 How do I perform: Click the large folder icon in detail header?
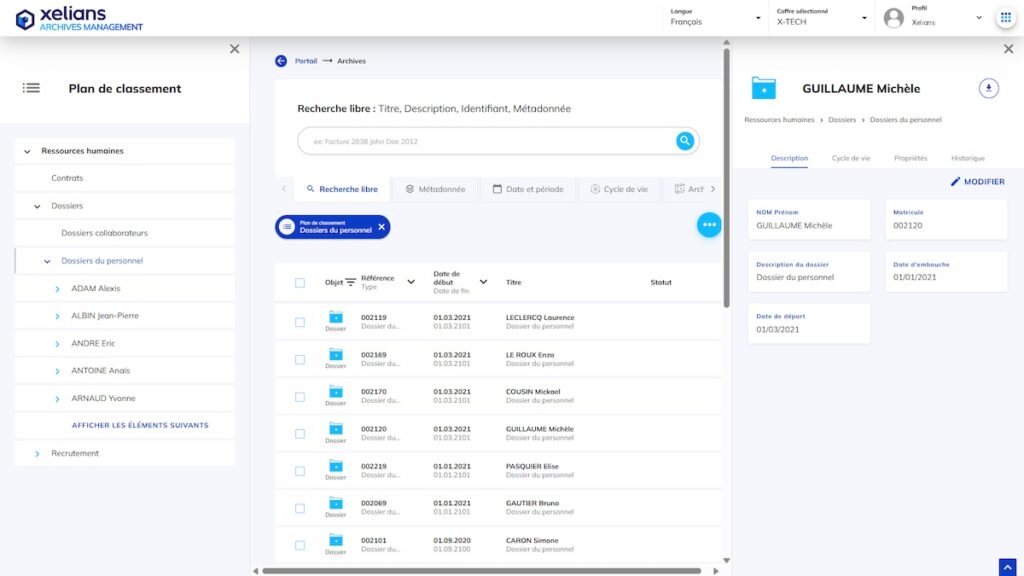[763, 88]
